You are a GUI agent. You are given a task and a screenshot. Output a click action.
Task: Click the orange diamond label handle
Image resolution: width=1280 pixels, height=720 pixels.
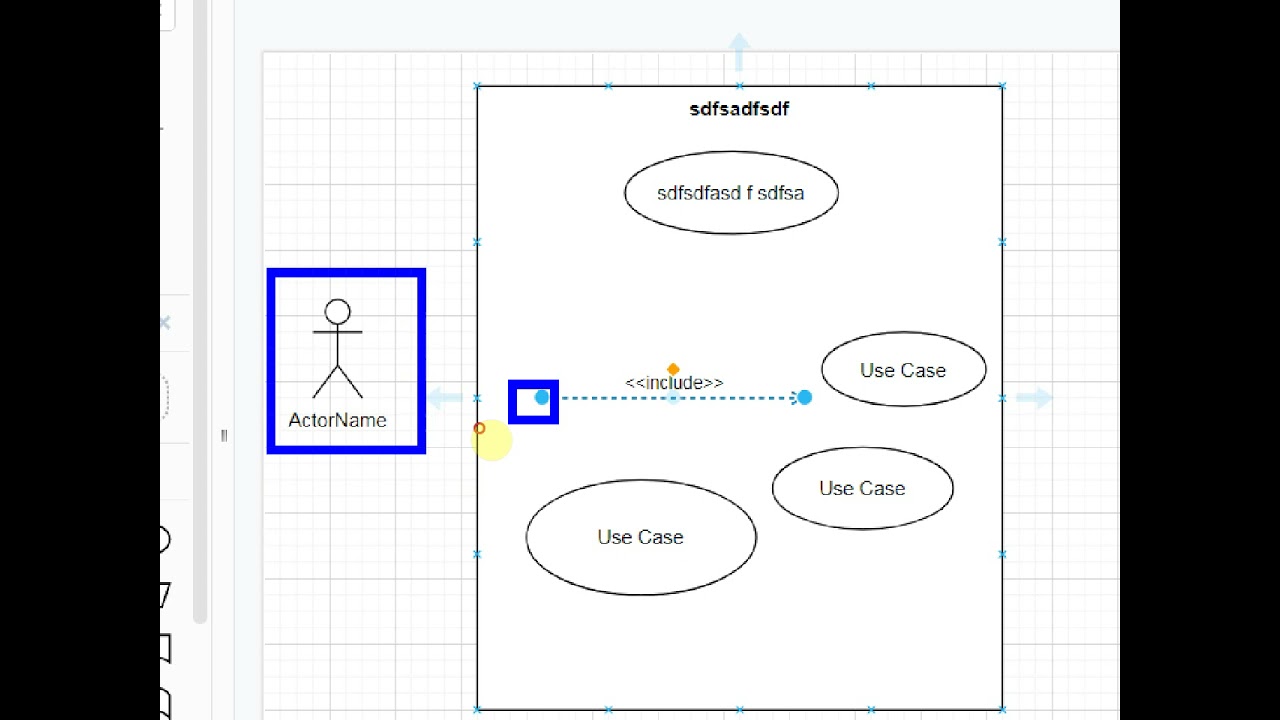(x=673, y=369)
